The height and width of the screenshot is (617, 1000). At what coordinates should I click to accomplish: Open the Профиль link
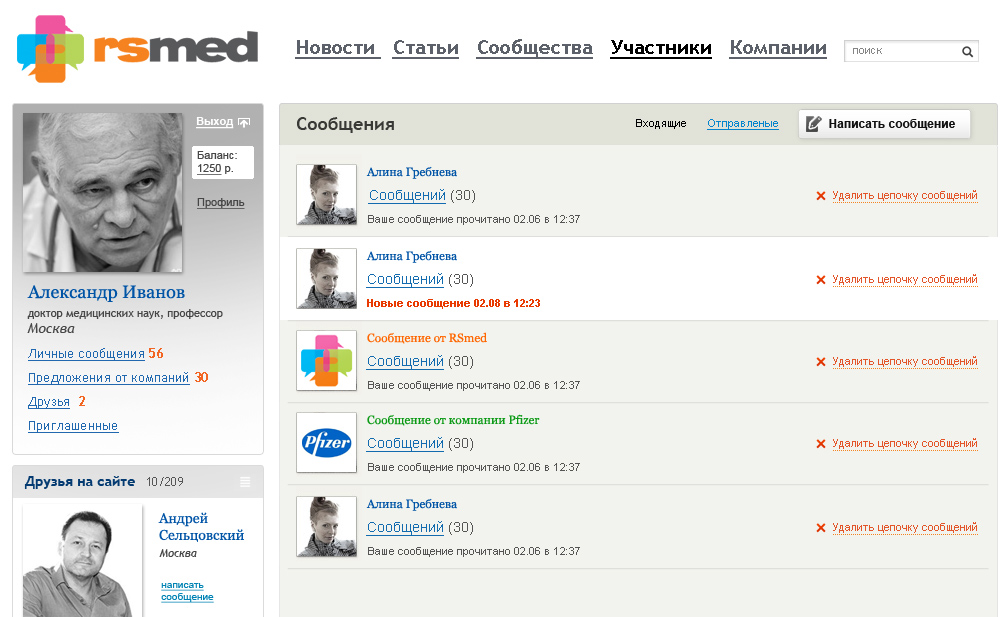tap(220, 203)
